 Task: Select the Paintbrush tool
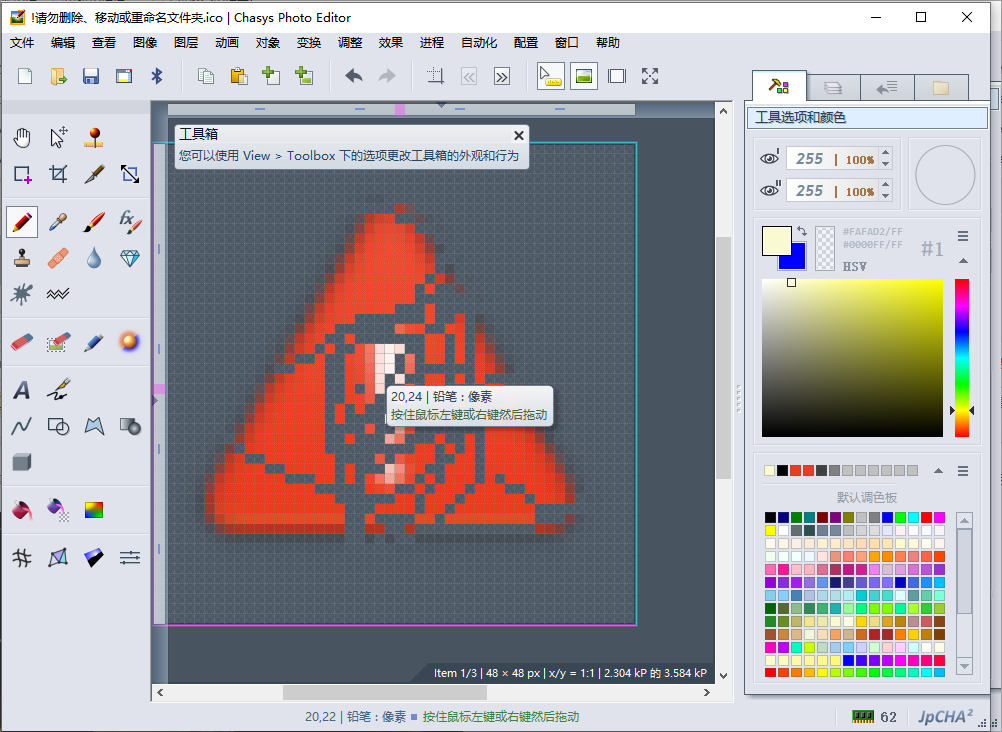click(x=93, y=222)
